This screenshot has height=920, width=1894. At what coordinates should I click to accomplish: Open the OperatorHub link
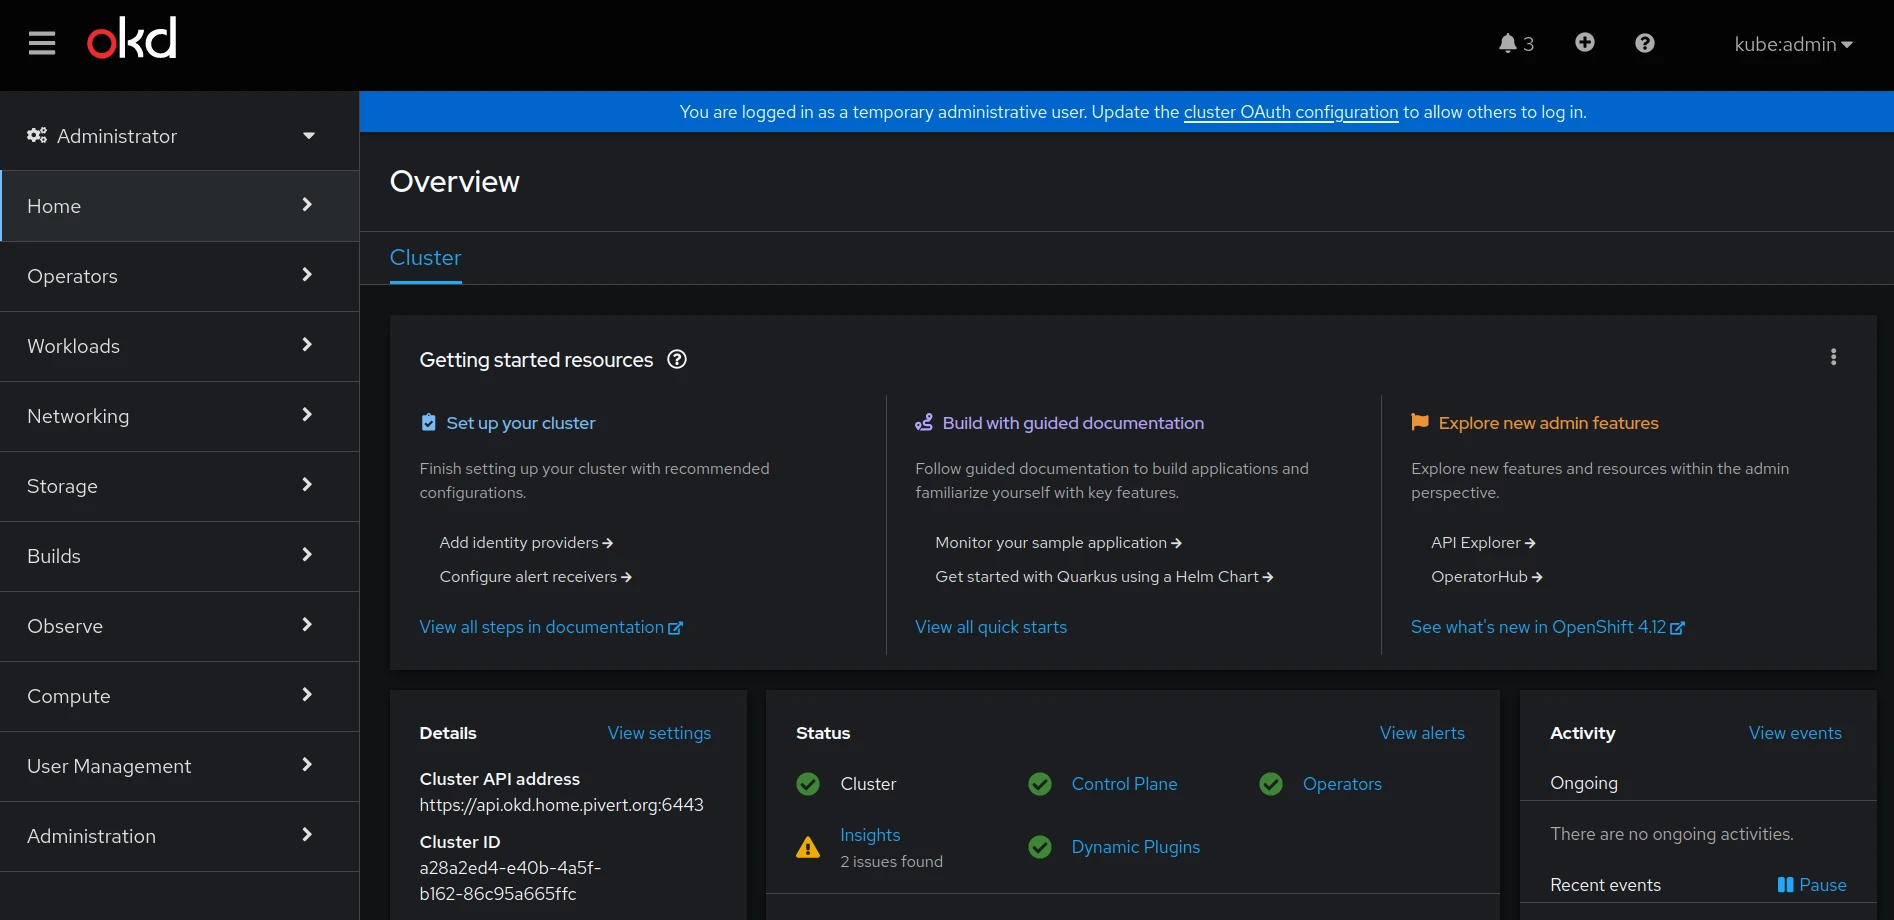click(1486, 576)
